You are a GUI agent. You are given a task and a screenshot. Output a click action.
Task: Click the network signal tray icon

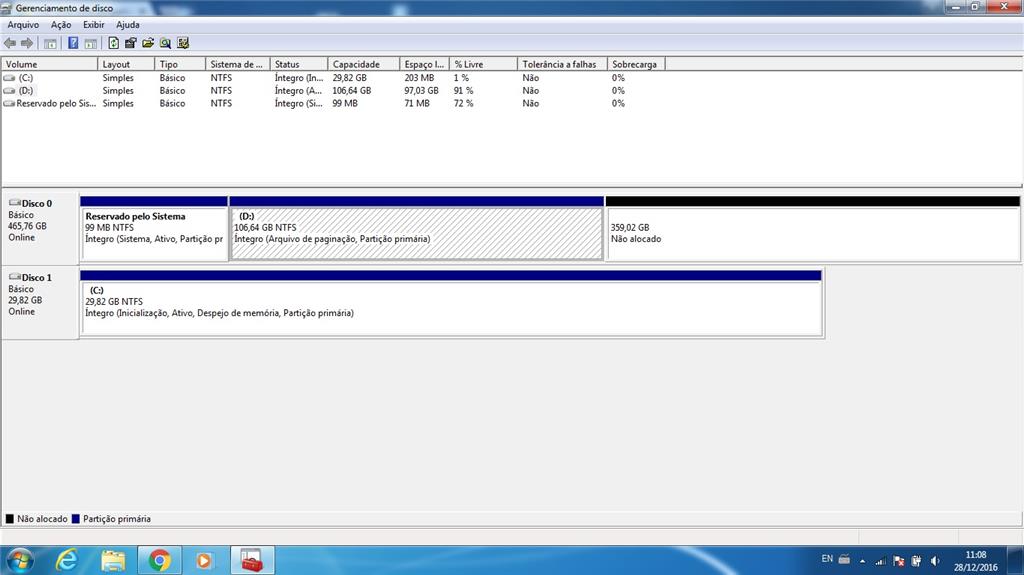(x=880, y=561)
